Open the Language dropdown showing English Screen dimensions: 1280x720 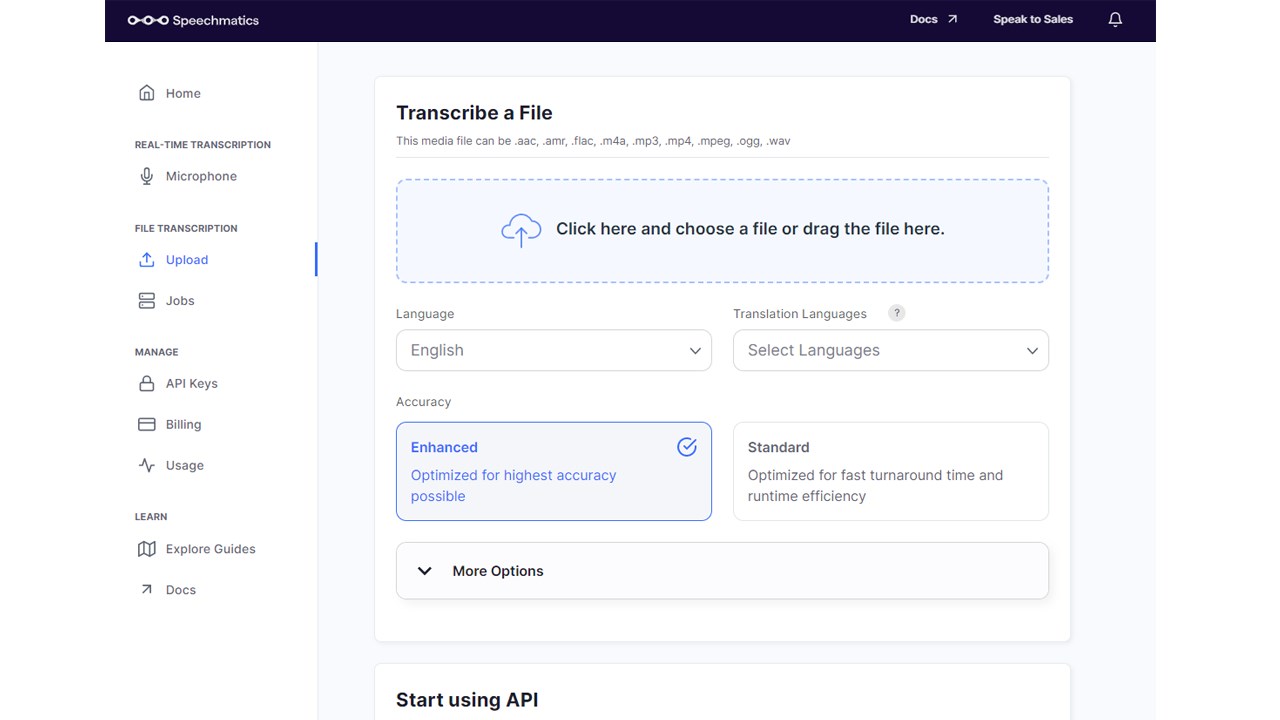click(x=554, y=350)
